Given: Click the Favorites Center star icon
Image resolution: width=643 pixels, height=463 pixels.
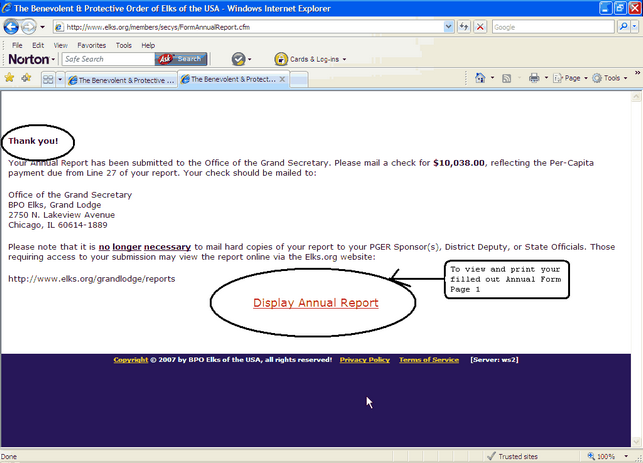Looking at the screenshot, I should (x=10, y=78).
